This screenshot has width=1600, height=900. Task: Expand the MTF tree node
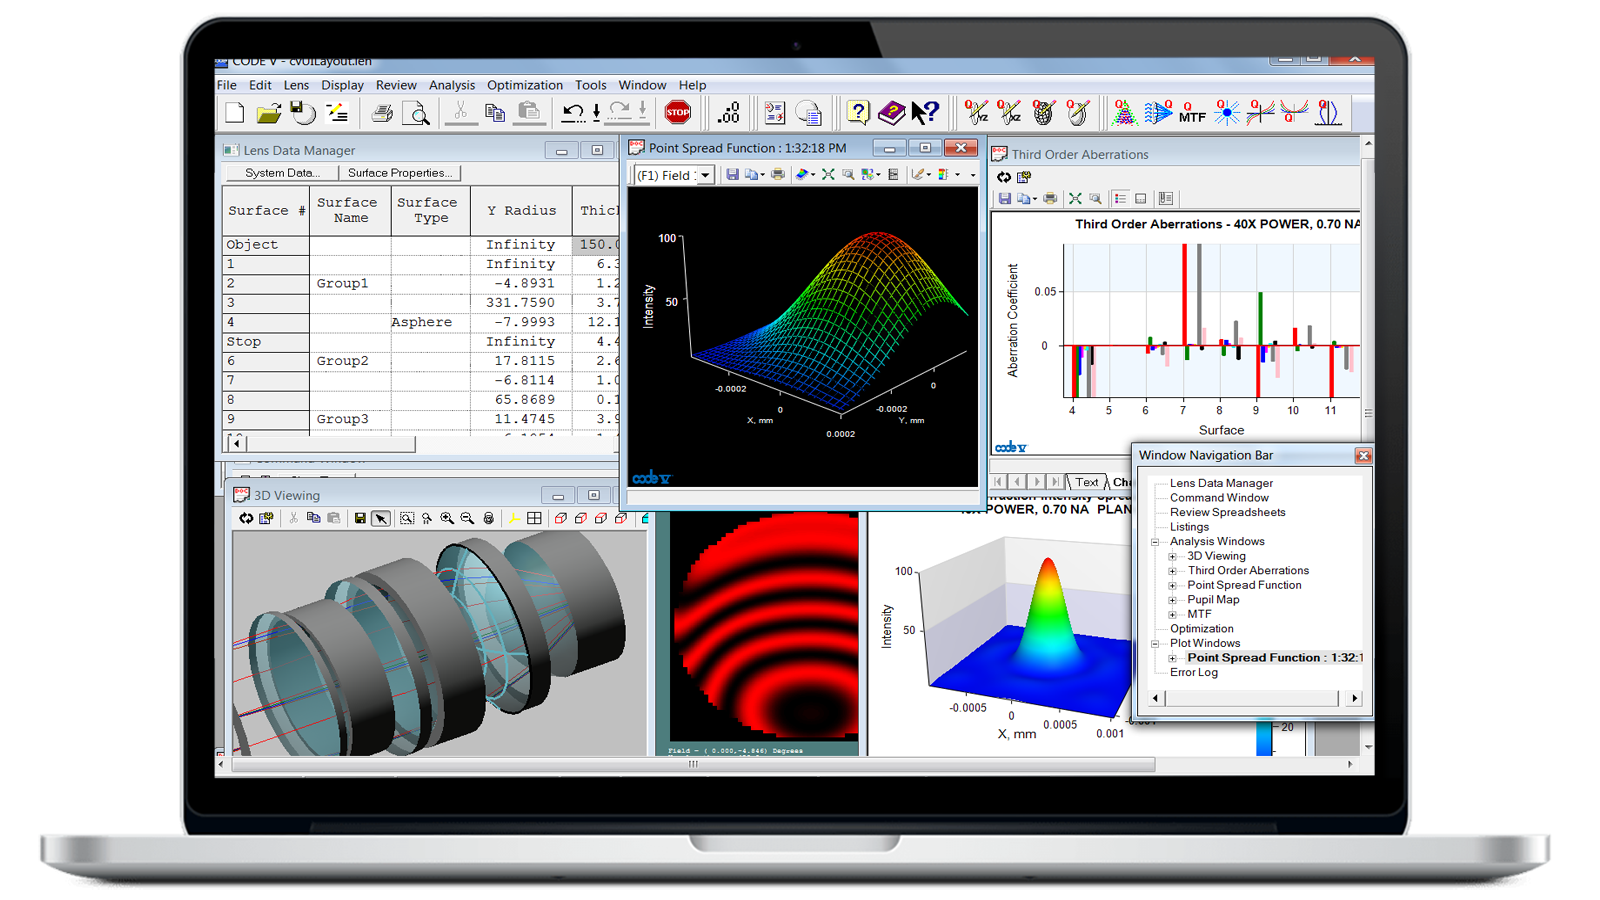tap(1173, 615)
